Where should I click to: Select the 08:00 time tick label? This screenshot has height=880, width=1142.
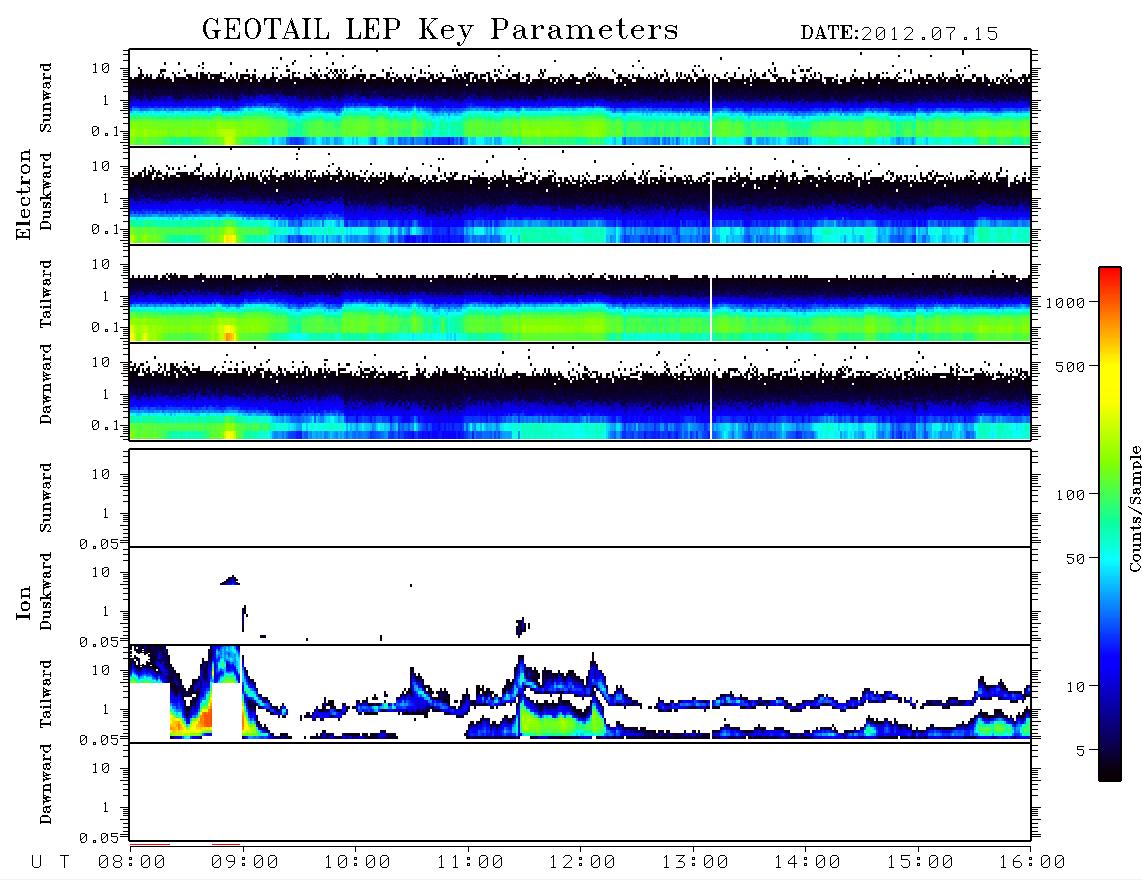132,862
